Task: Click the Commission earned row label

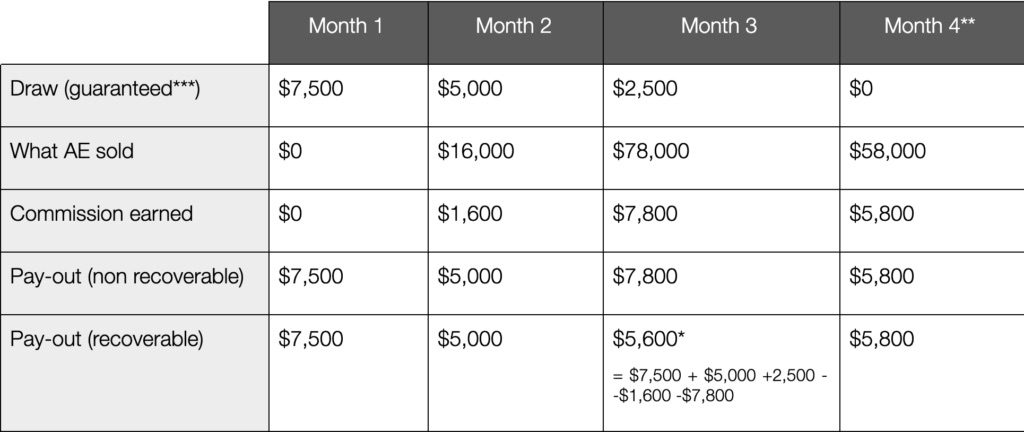Action: pos(101,214)
